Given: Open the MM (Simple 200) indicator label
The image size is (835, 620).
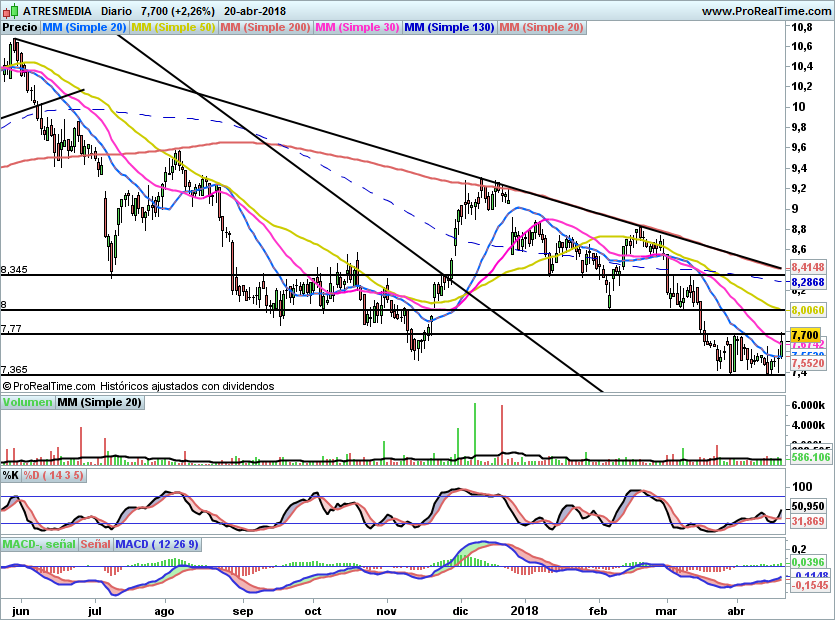Looking at the screenshot, I should (x=265, y=28).
